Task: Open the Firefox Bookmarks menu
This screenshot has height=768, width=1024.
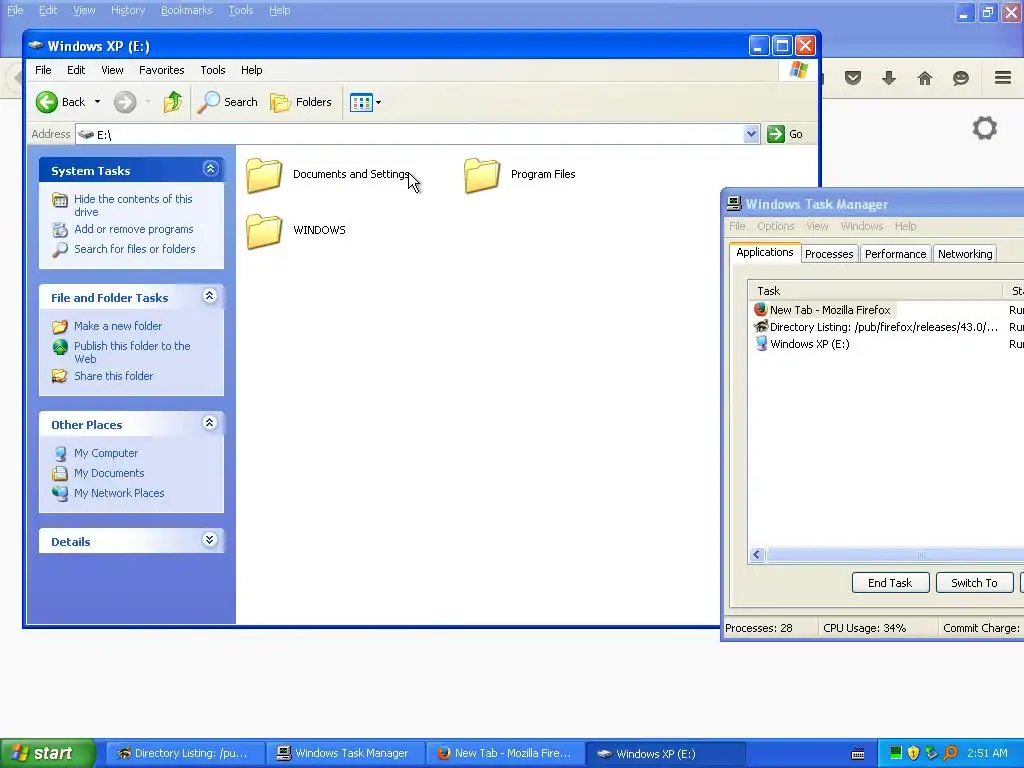Action: [x=187, y=10]
